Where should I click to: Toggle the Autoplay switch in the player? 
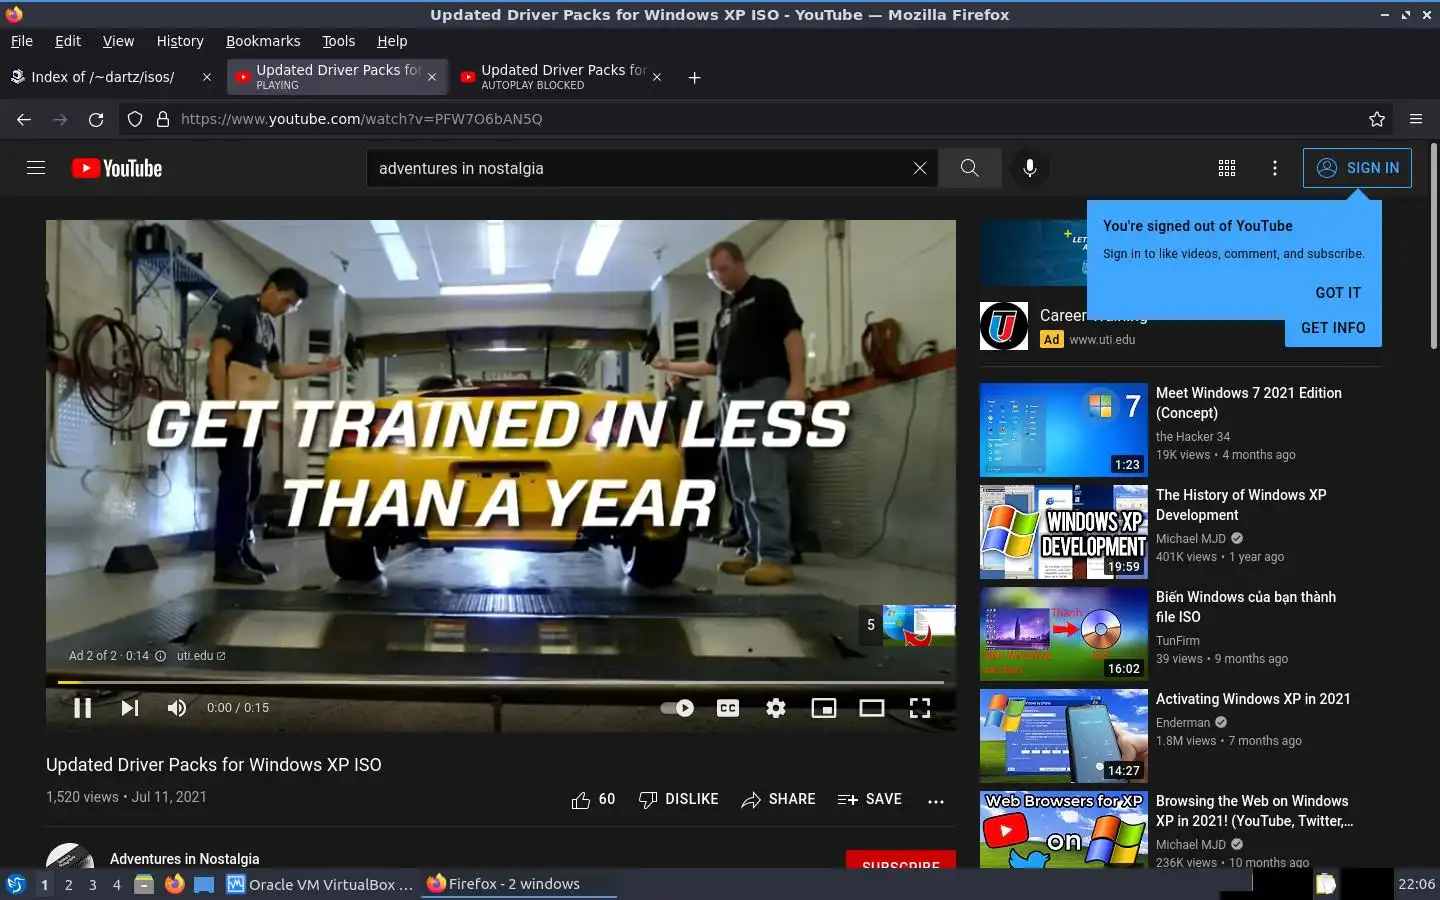(677, 708)
